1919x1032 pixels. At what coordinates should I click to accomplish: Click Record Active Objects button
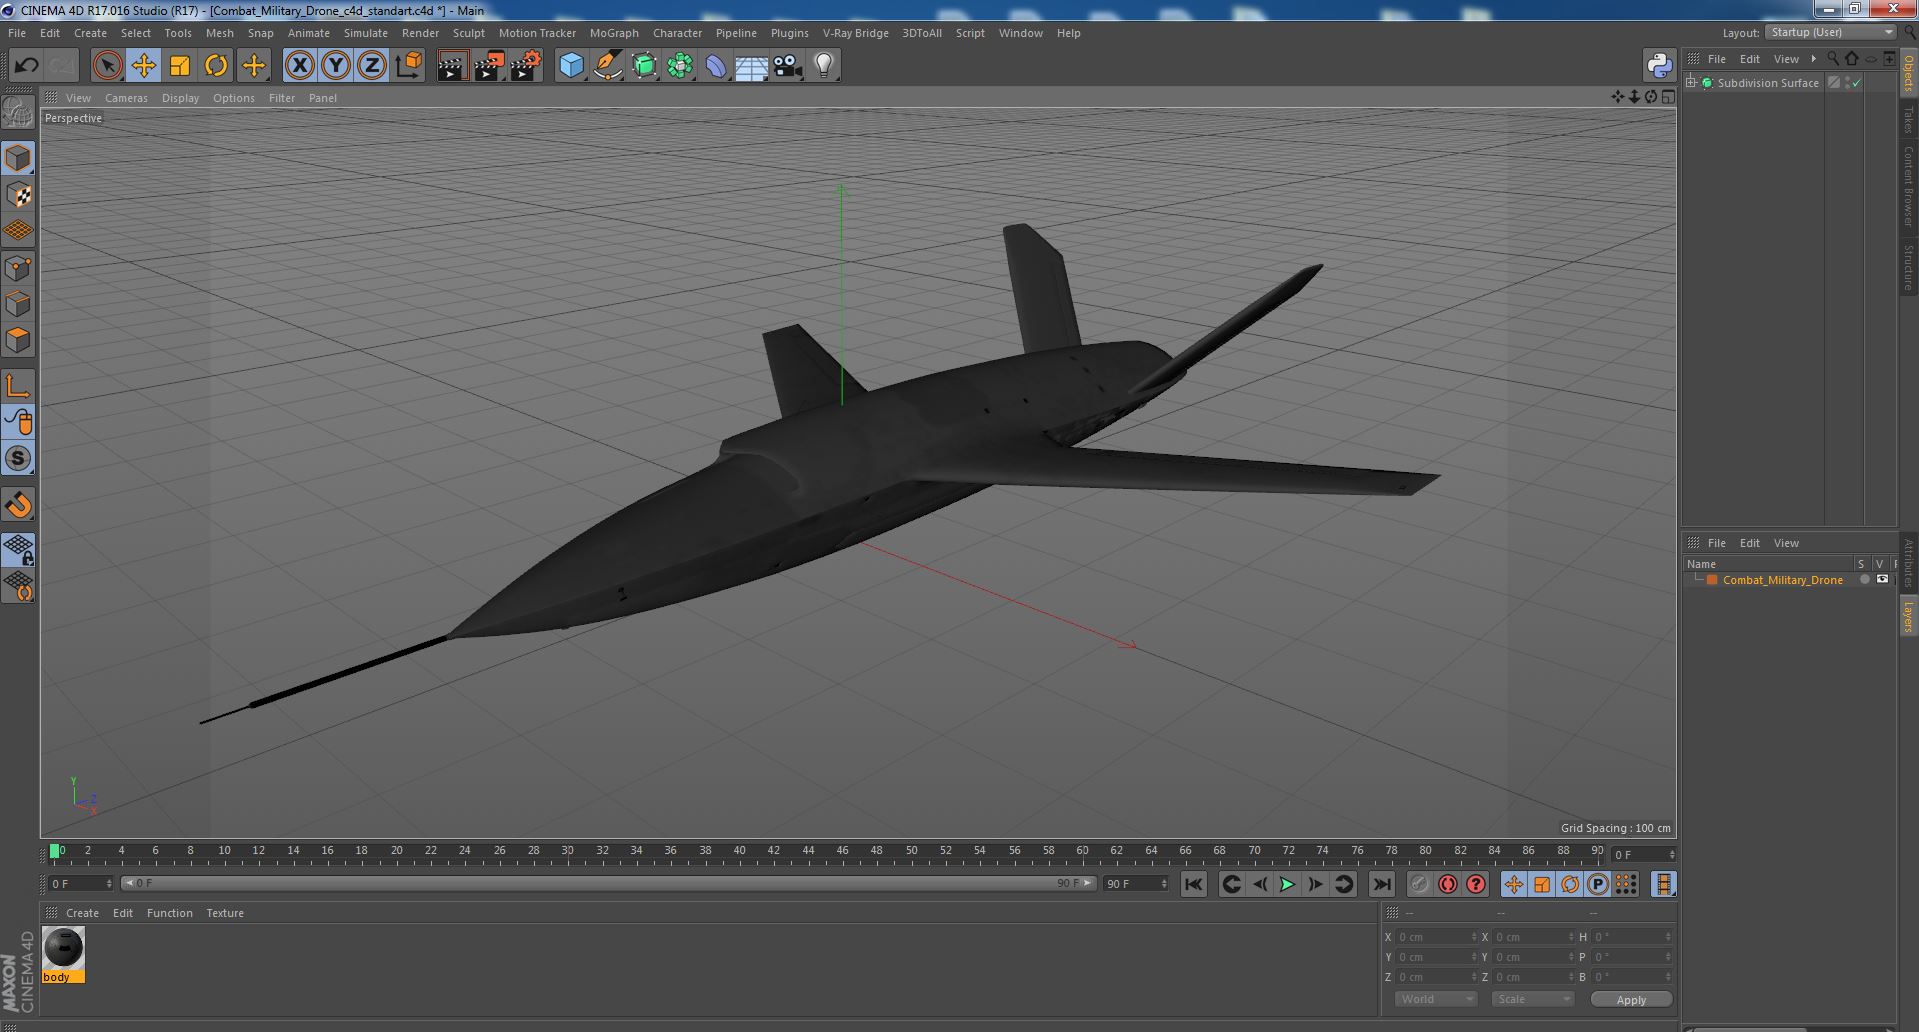1419,884
